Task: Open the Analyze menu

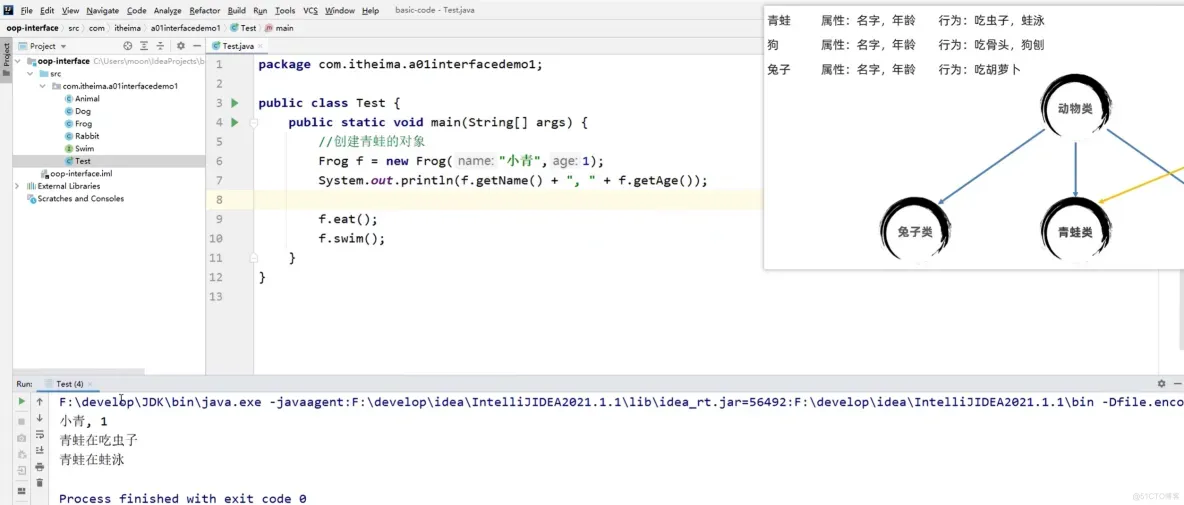Action: click(168, 11)
